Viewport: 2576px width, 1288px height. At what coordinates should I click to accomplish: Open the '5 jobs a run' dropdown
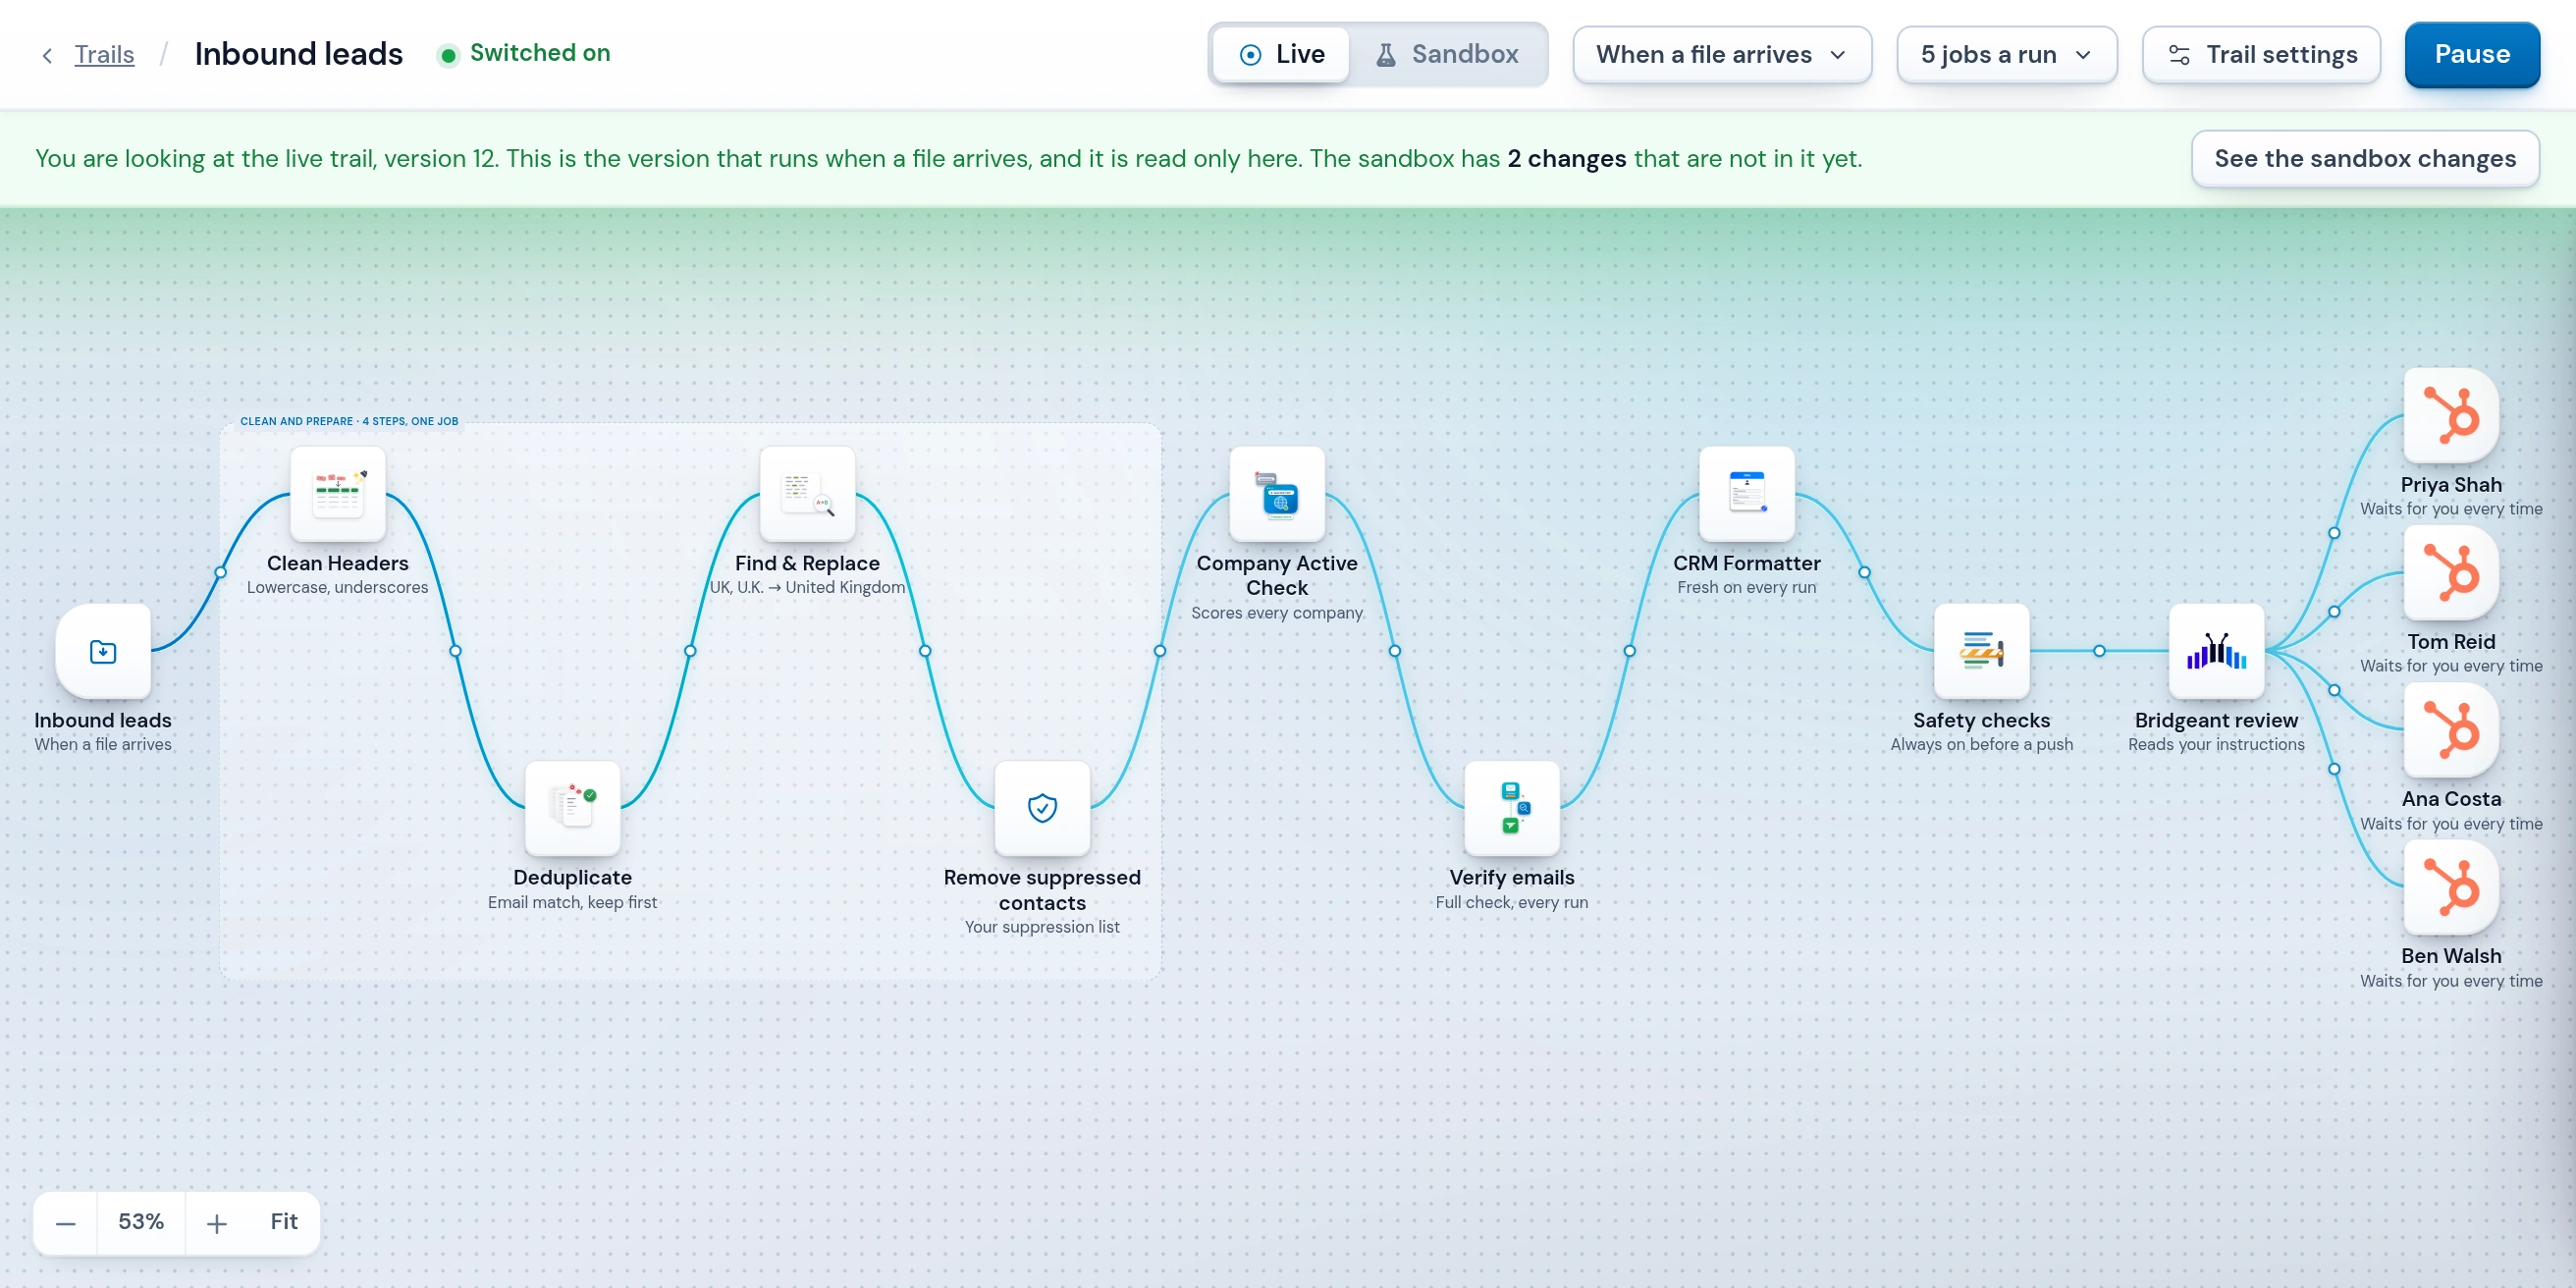click(2007, 54)
